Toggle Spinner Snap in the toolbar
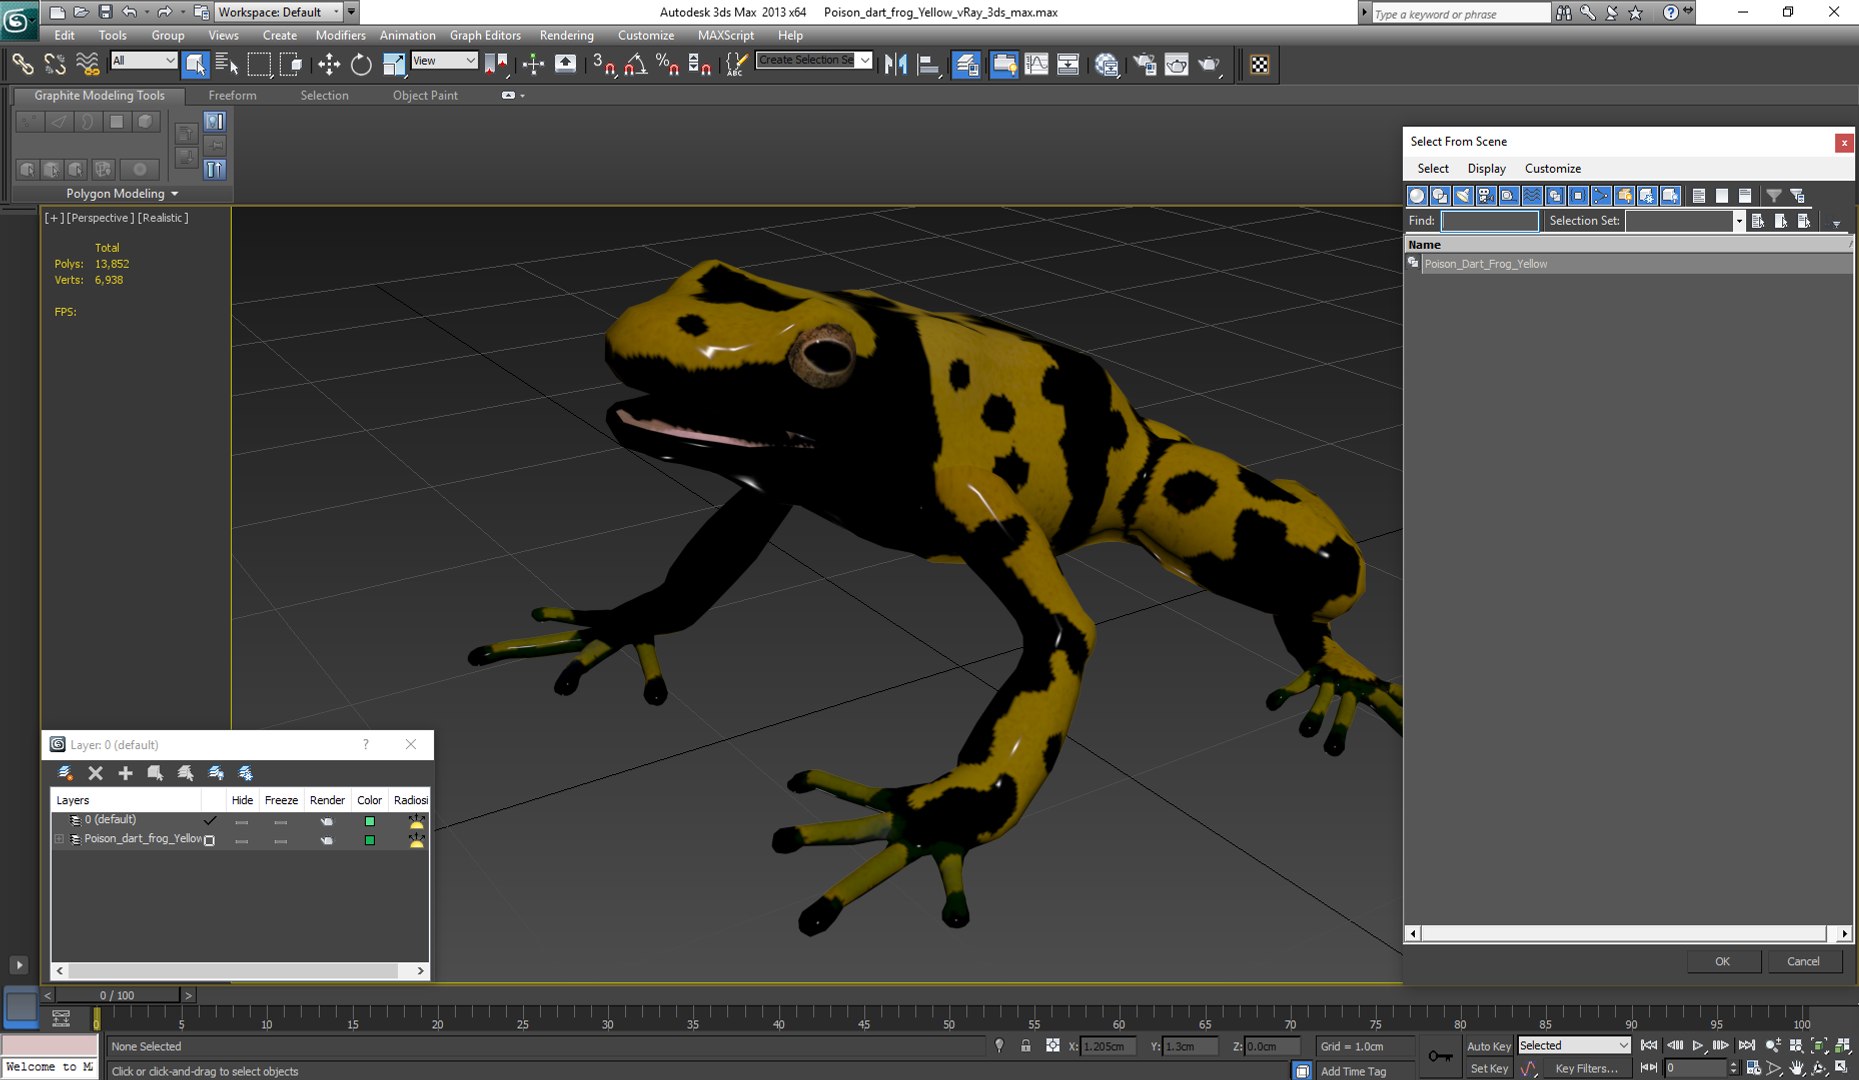This screenshot has height=1080, width=1859. tap(700, 64)
